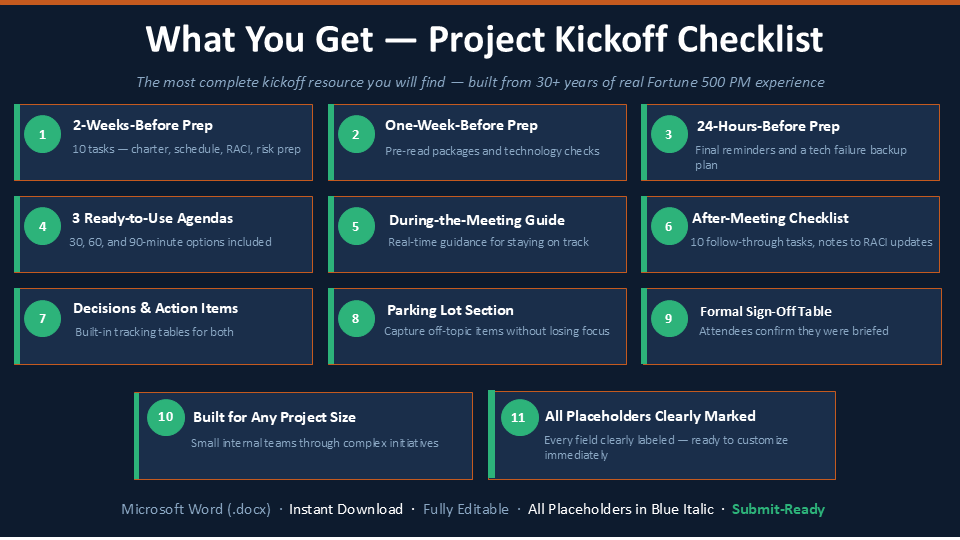
Task: Select the 3 Ready-to-Use Agendas heading
Action: [152, 219]
